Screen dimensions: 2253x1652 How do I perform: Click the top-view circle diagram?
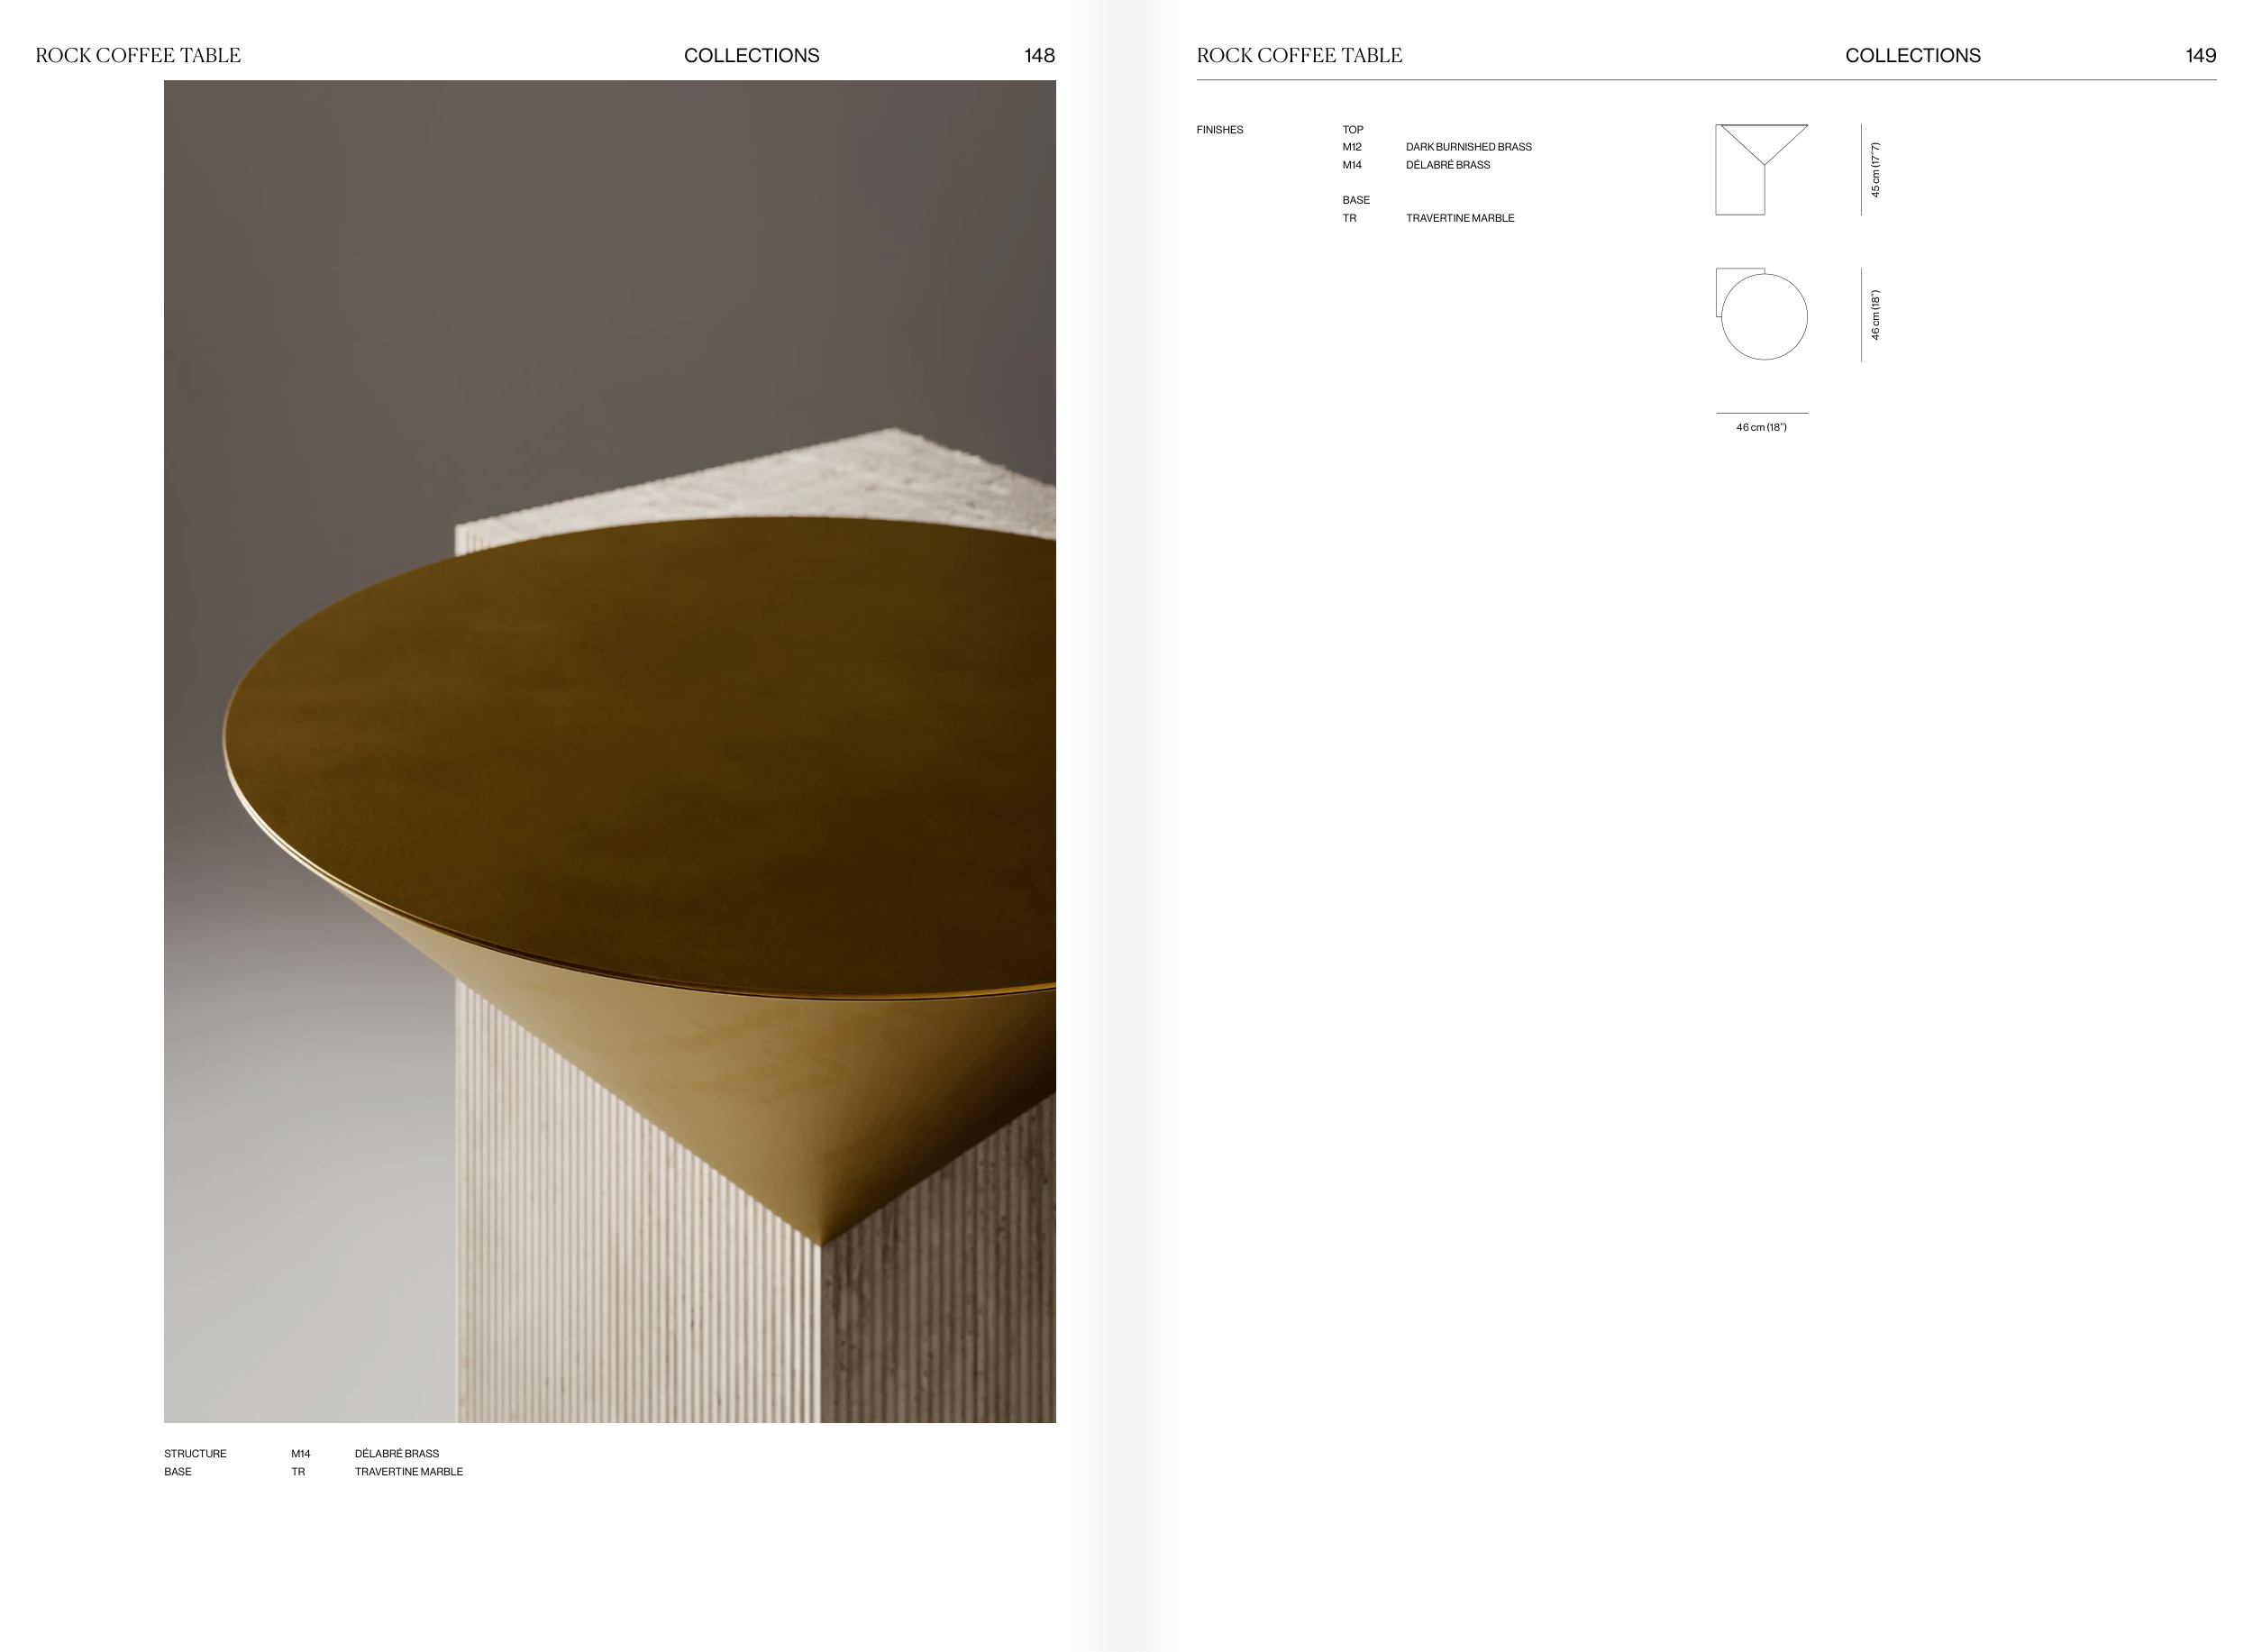(1763, 316)
